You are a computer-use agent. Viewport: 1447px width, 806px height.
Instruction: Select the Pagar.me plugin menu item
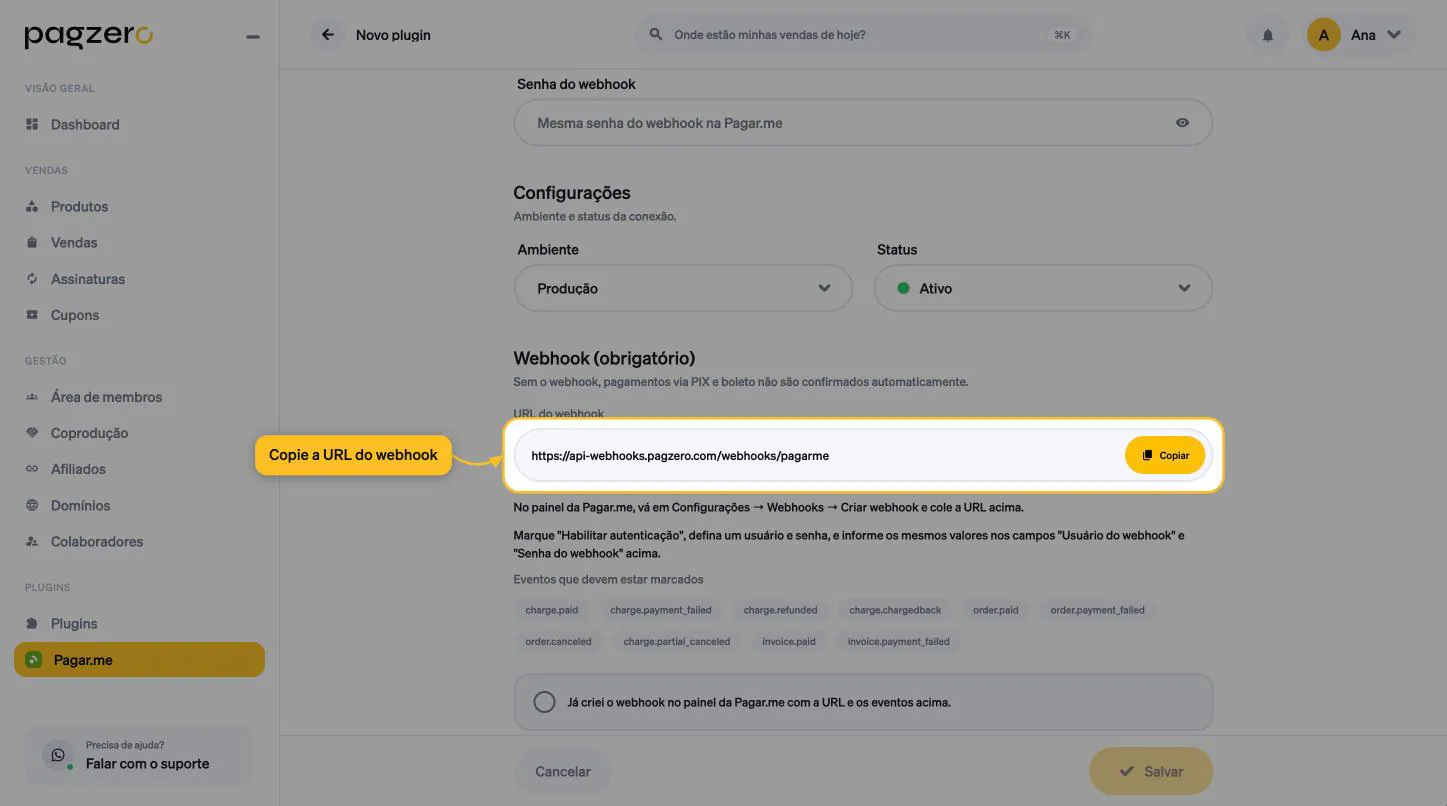point(139,660)
